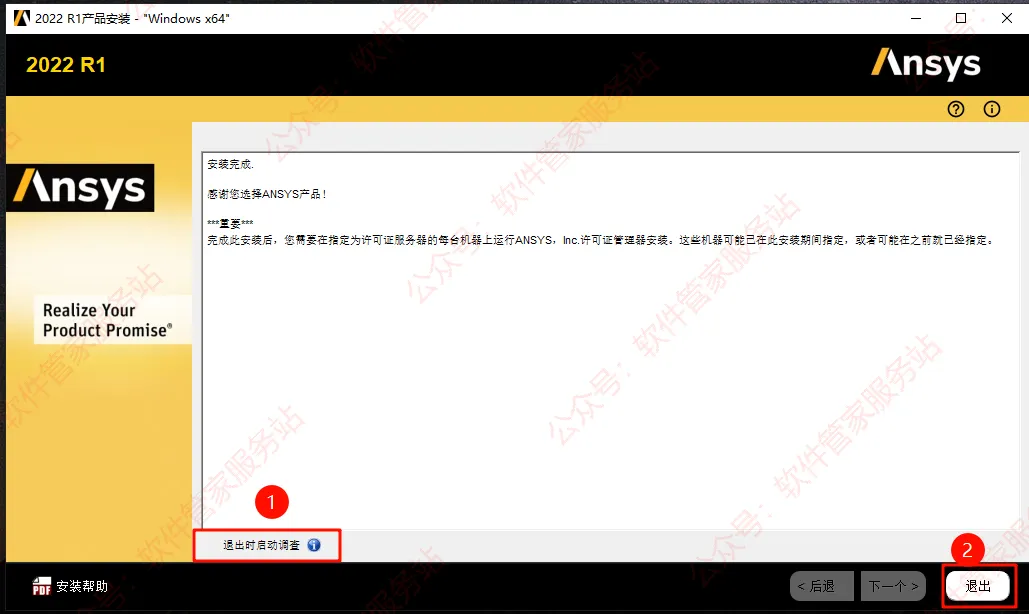The height and width of the screenshot is (614, 1029).
Task: Click the 2022 R1 header label
Action: pyautogui.click(x=66, y=65)
